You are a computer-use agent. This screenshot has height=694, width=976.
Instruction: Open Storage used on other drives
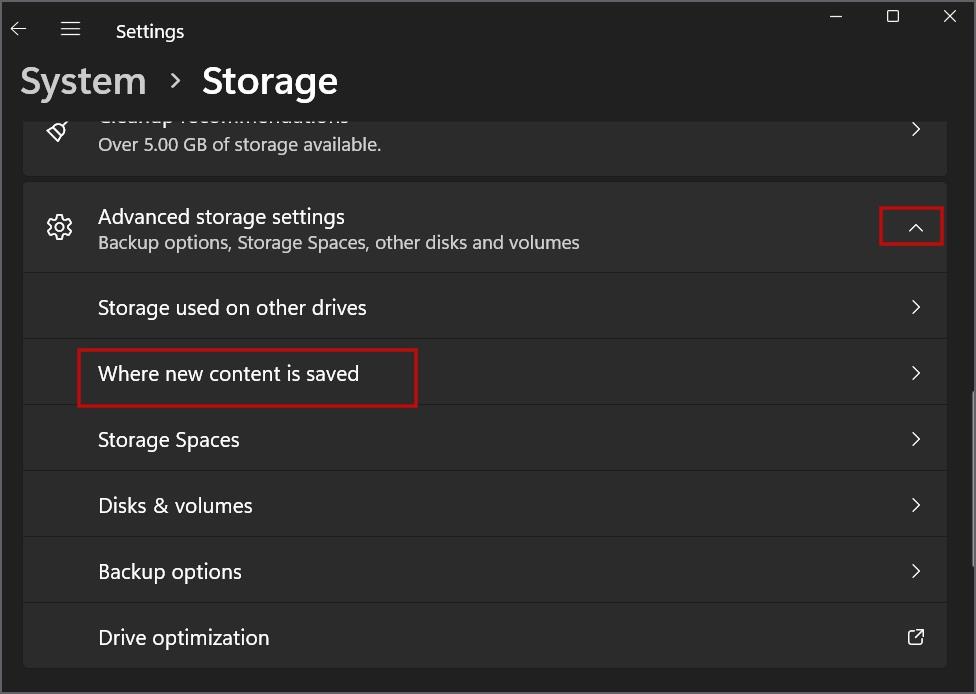point(485,307)
